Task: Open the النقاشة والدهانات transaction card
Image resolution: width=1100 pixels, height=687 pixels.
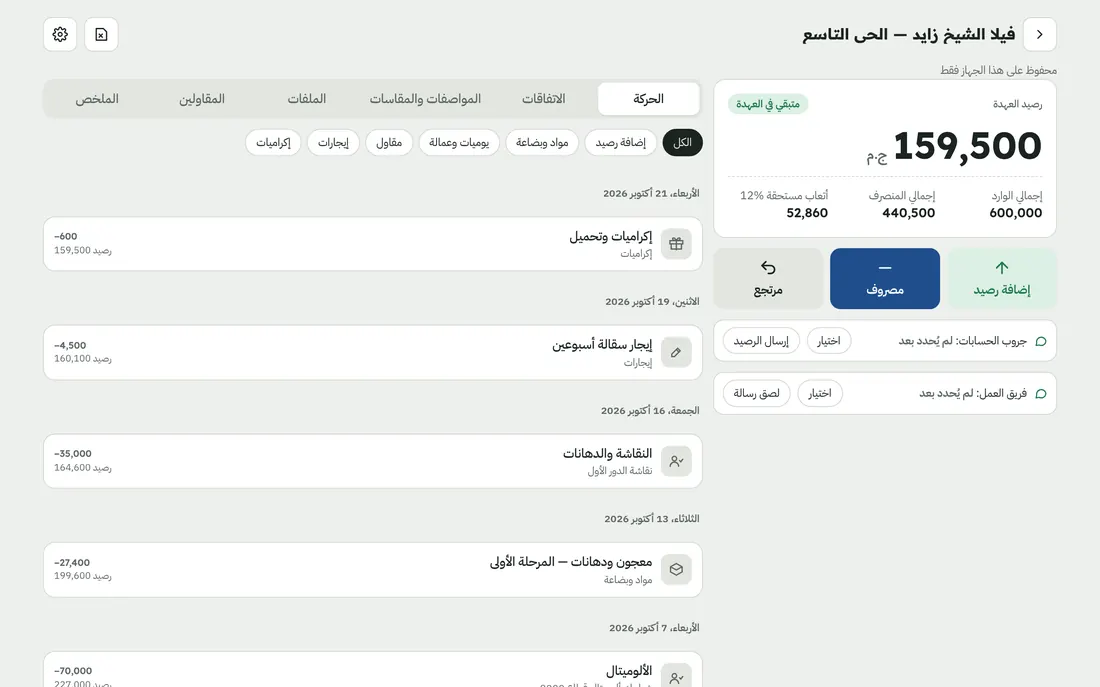Action: click(x=373, y=461)
